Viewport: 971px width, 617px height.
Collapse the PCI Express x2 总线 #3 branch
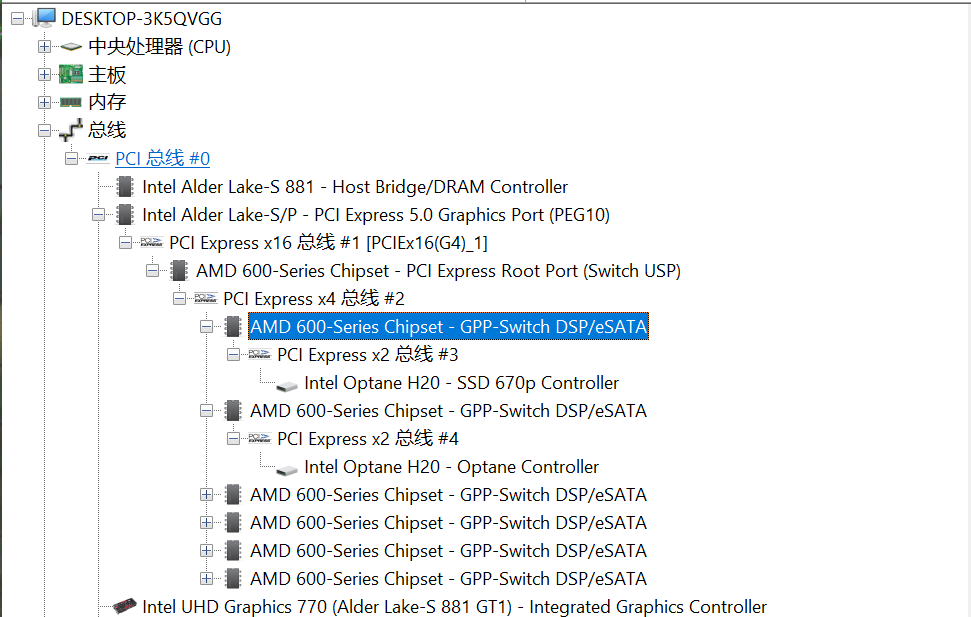(x=233, y=354)
